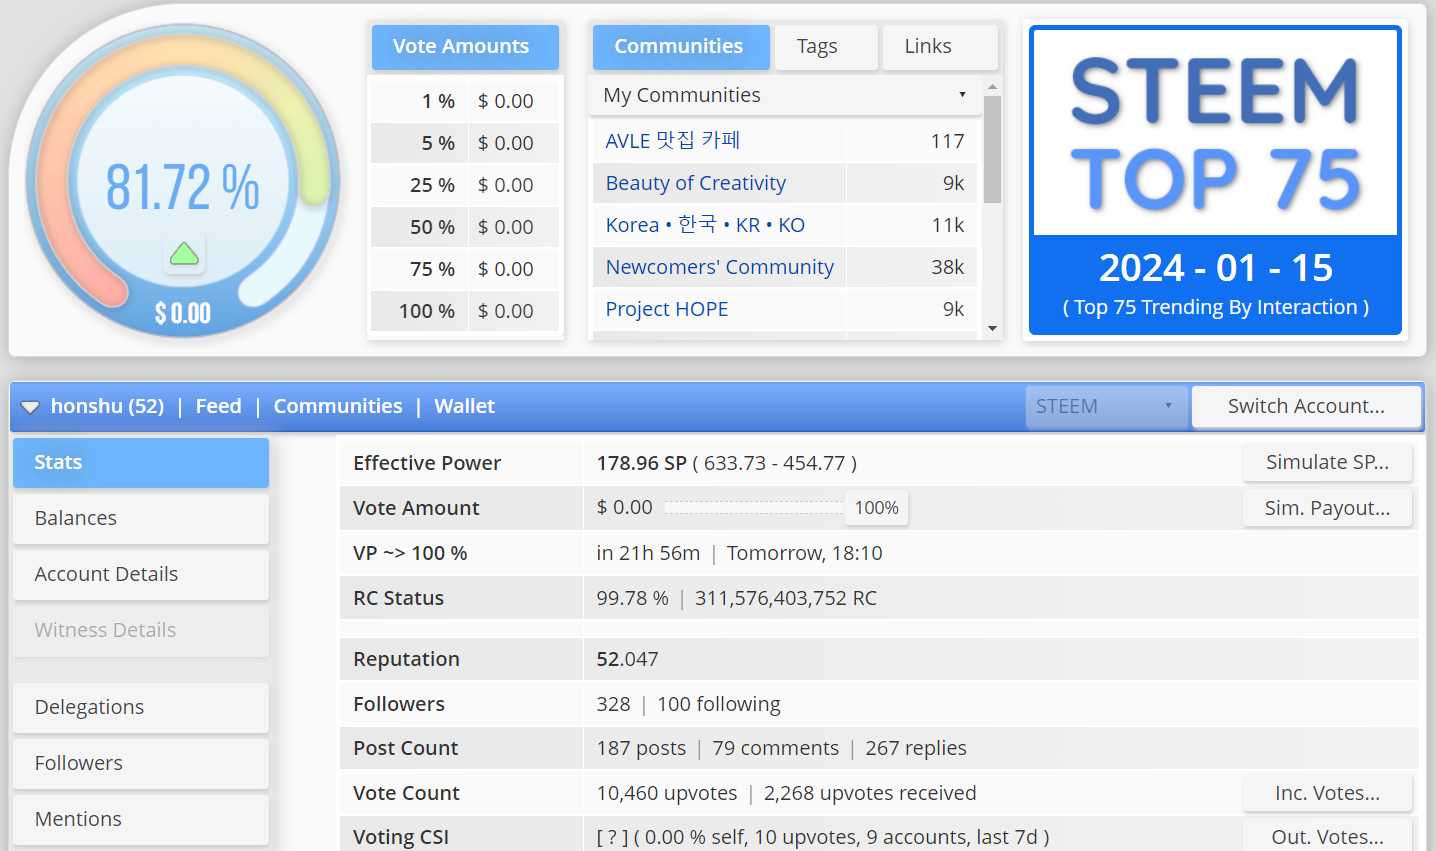Viewport: 1436px width, 851px height.
Task: Click the 52.047 reputation value
Action: (627, 659)
